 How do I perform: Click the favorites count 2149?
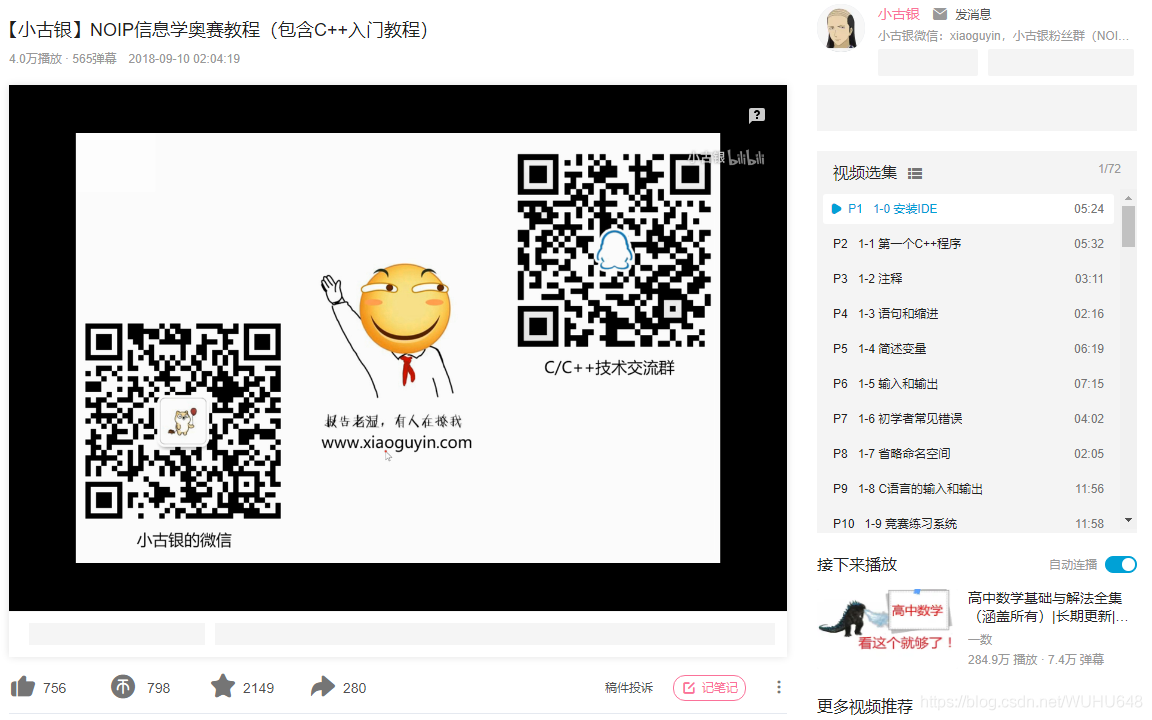point(259,688)
